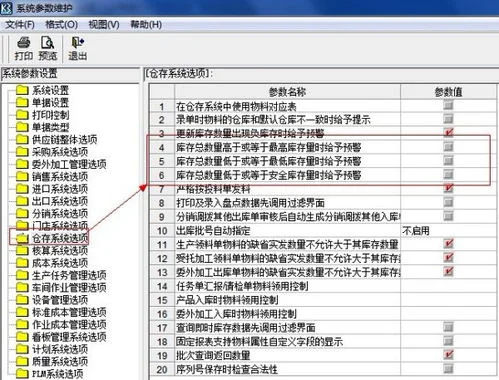499x380 pixels.
Task: Click folder icon next to 核算系统选项
Action: pos(22,250)
